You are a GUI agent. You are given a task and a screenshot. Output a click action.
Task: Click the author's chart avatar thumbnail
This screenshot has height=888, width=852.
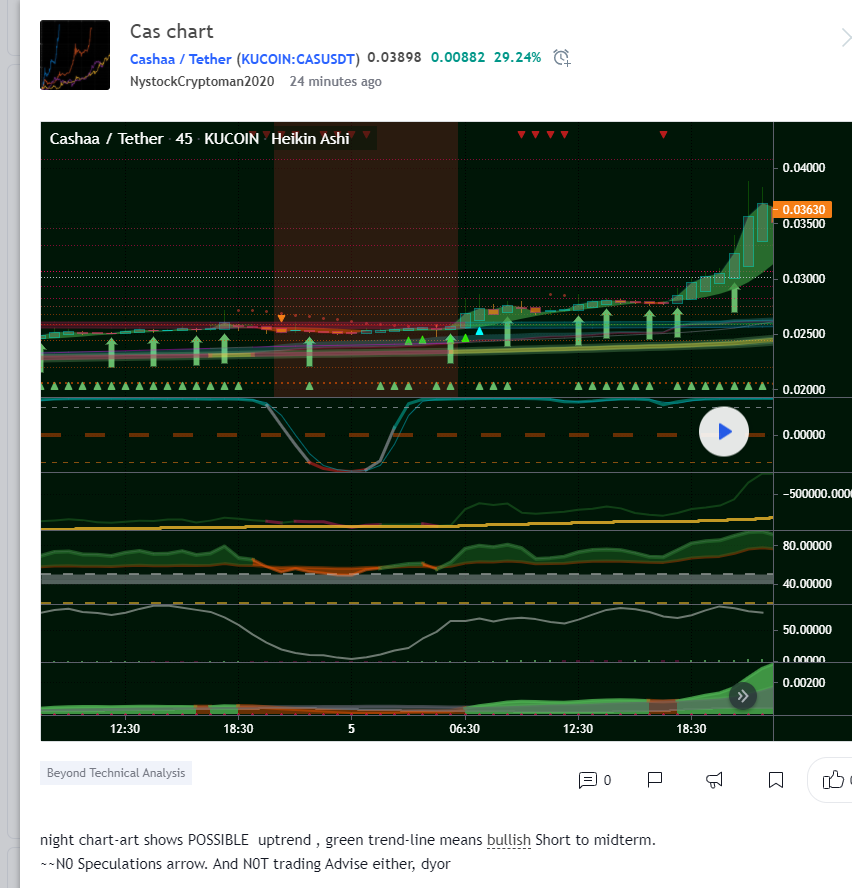[x=75, y=55]
